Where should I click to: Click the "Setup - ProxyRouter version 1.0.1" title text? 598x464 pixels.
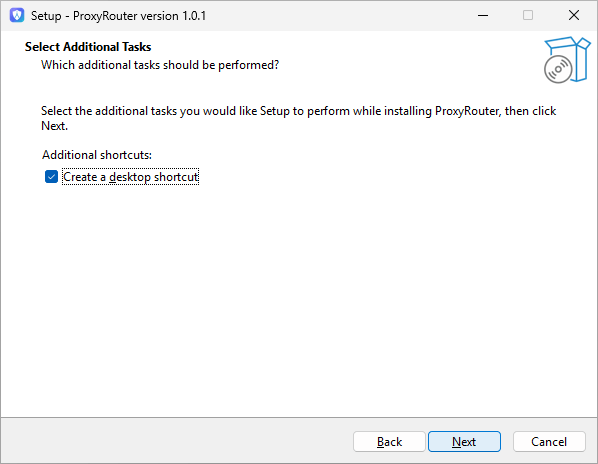pyautogui.click(x=118, y=16)
